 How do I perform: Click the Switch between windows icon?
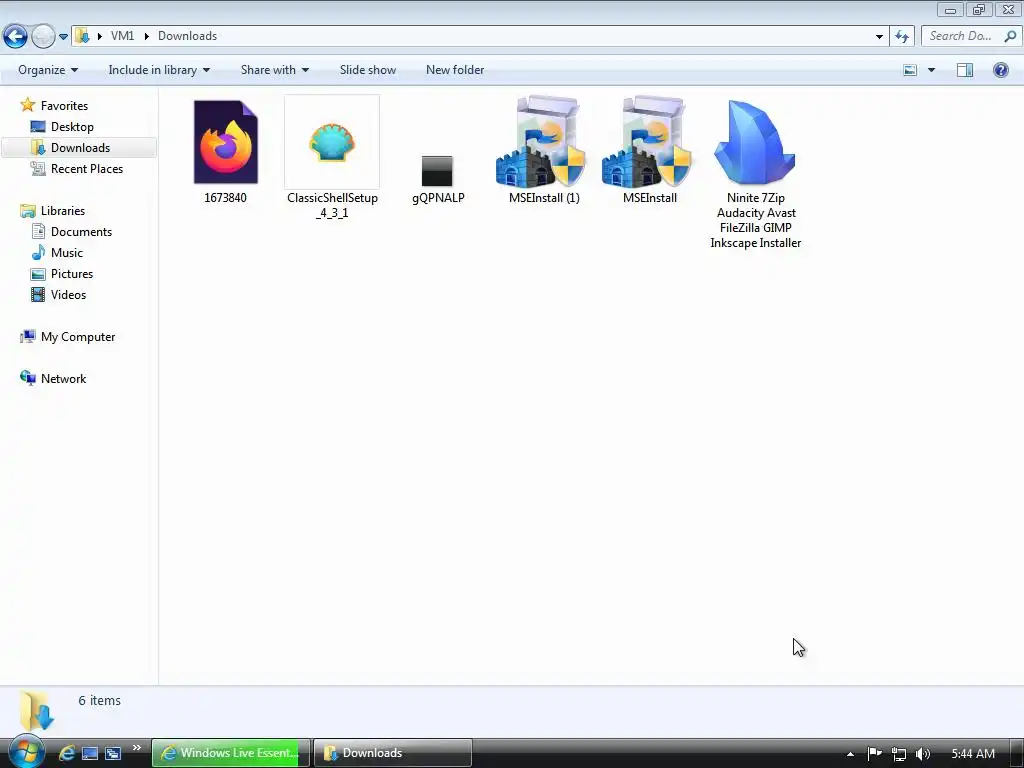pyautogui.click(x=113, y=753)
